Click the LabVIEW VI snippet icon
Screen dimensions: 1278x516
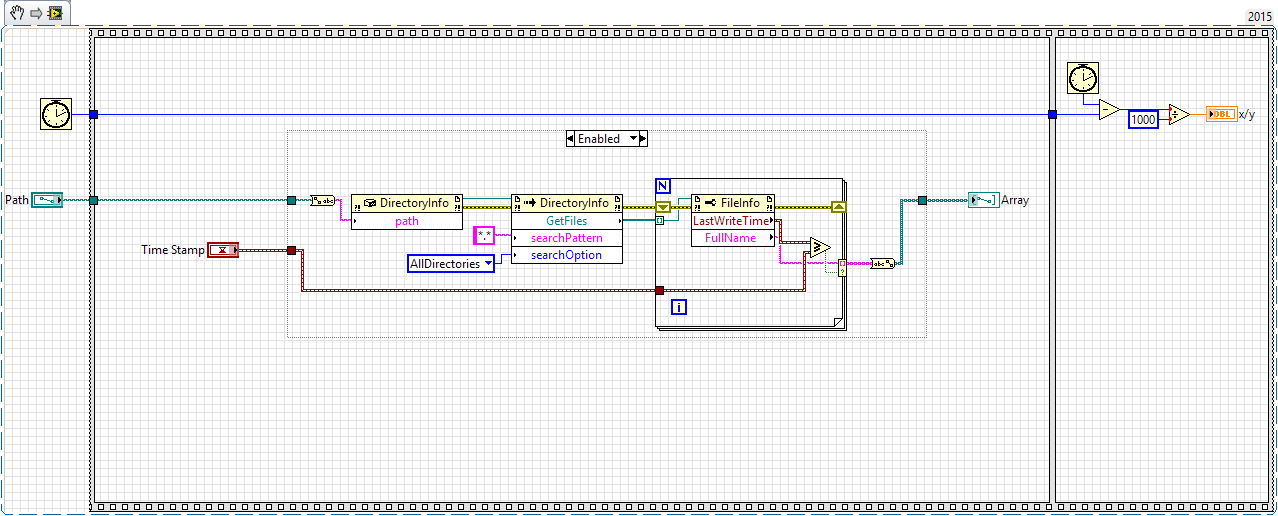[54, 14]
